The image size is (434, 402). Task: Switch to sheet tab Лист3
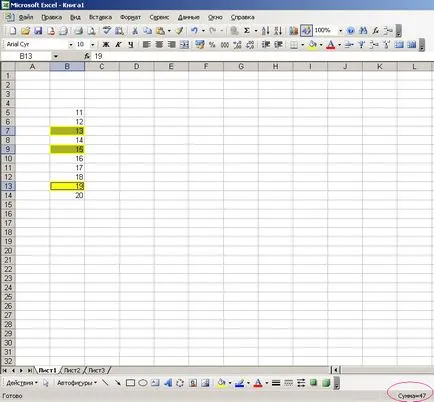pos(96,370)
